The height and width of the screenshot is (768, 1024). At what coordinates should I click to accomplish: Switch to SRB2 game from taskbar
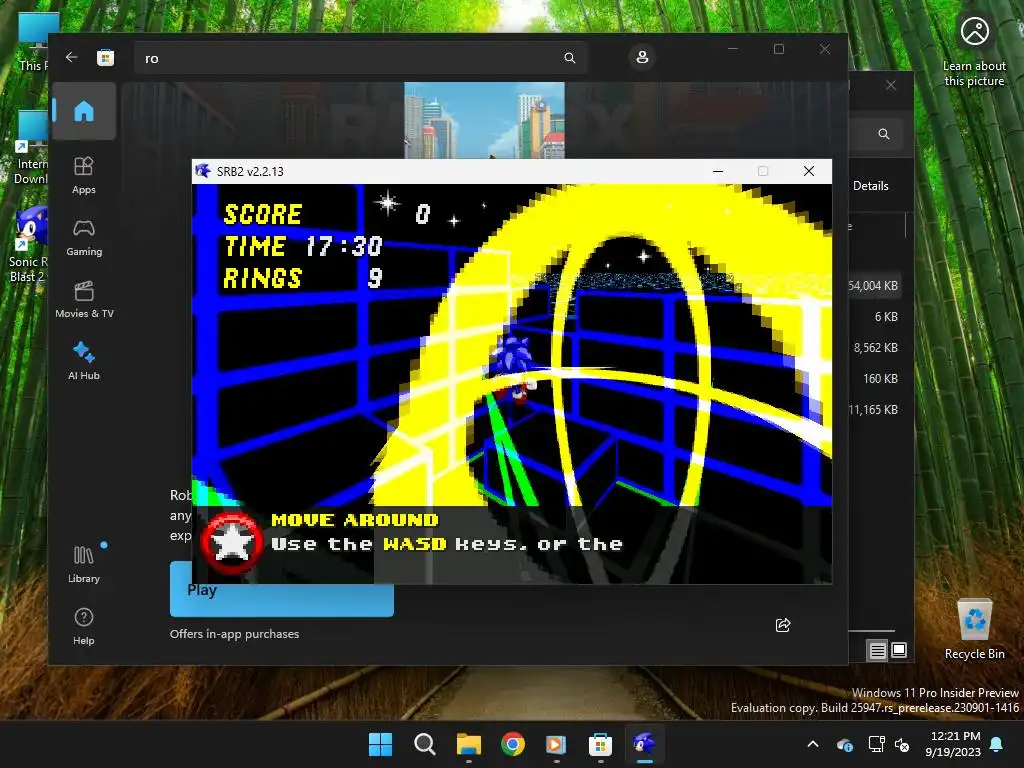645,744
